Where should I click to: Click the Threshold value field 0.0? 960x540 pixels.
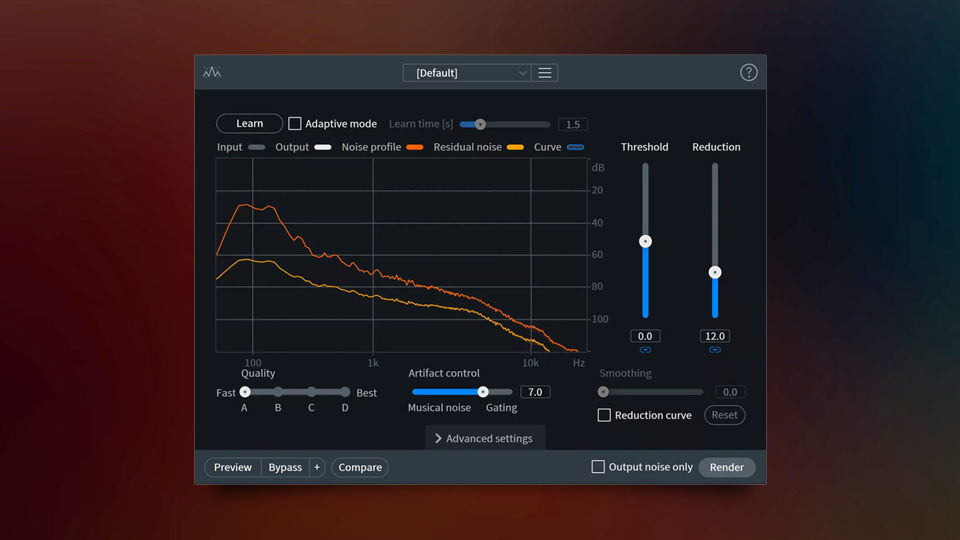(x=645, y=336)
